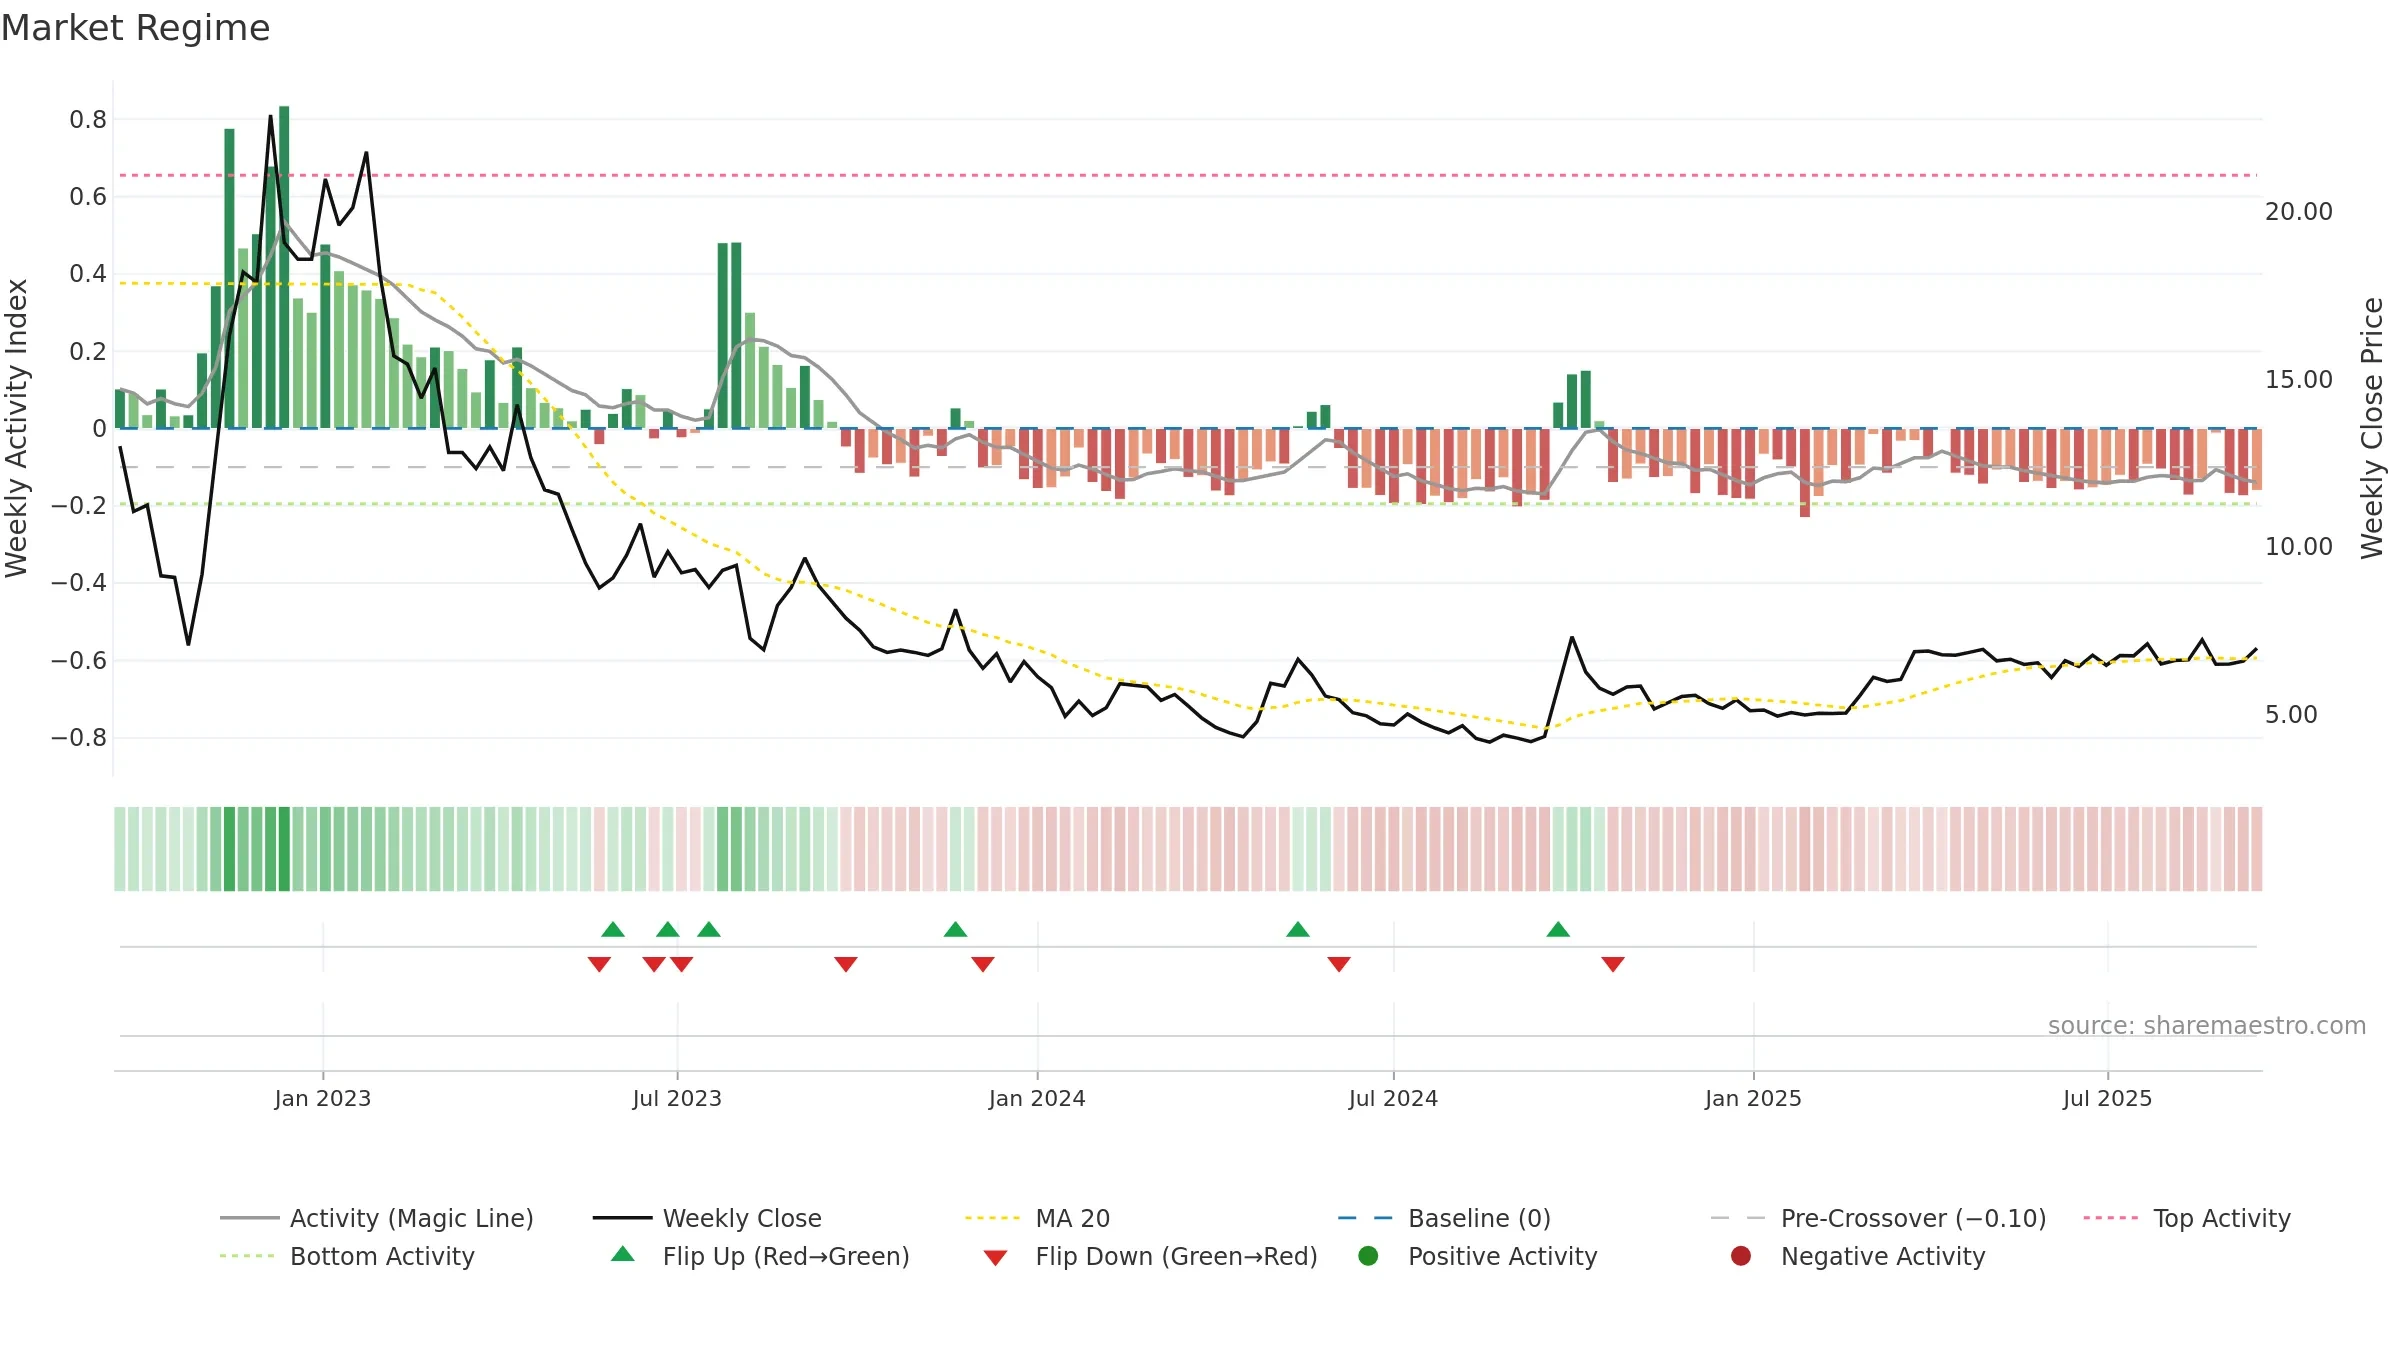2400x1350 pixels.
Task: Click the flip-up triangle before Jul 2024
Action: [1298, 929]
